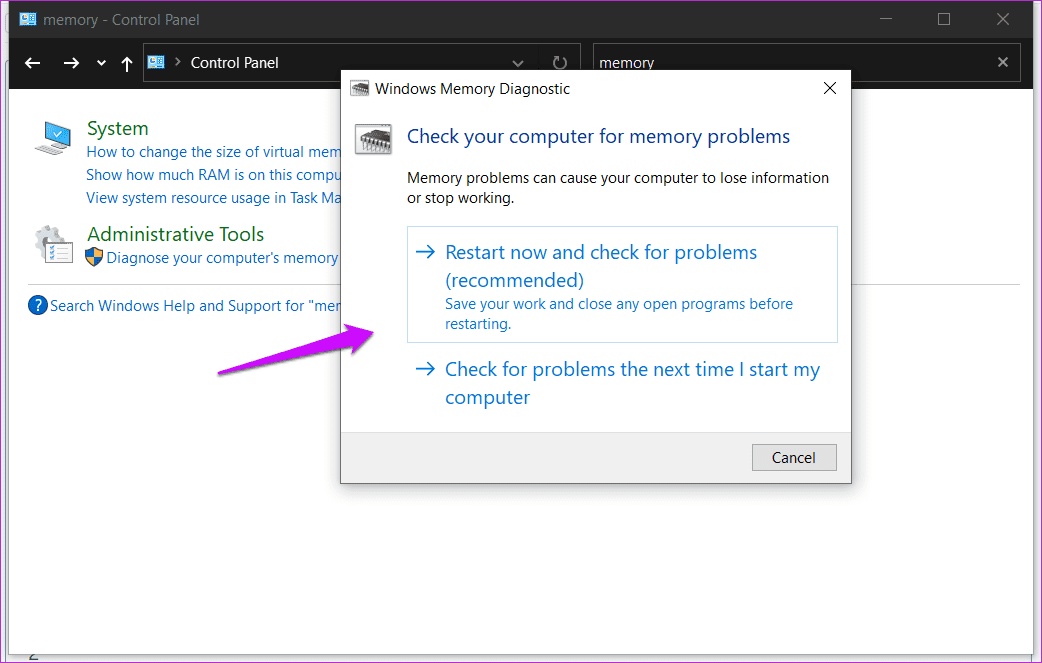Image resolution: width=1042 pixels, height=663 pixels.
Task: Open the System computer icon
Action: [x=53, y=138]
